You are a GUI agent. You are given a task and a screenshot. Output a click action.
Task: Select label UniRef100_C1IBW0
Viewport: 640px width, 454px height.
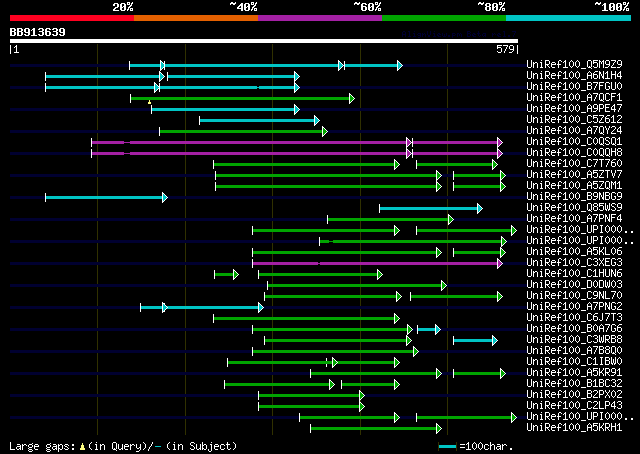tap(574, 362)
